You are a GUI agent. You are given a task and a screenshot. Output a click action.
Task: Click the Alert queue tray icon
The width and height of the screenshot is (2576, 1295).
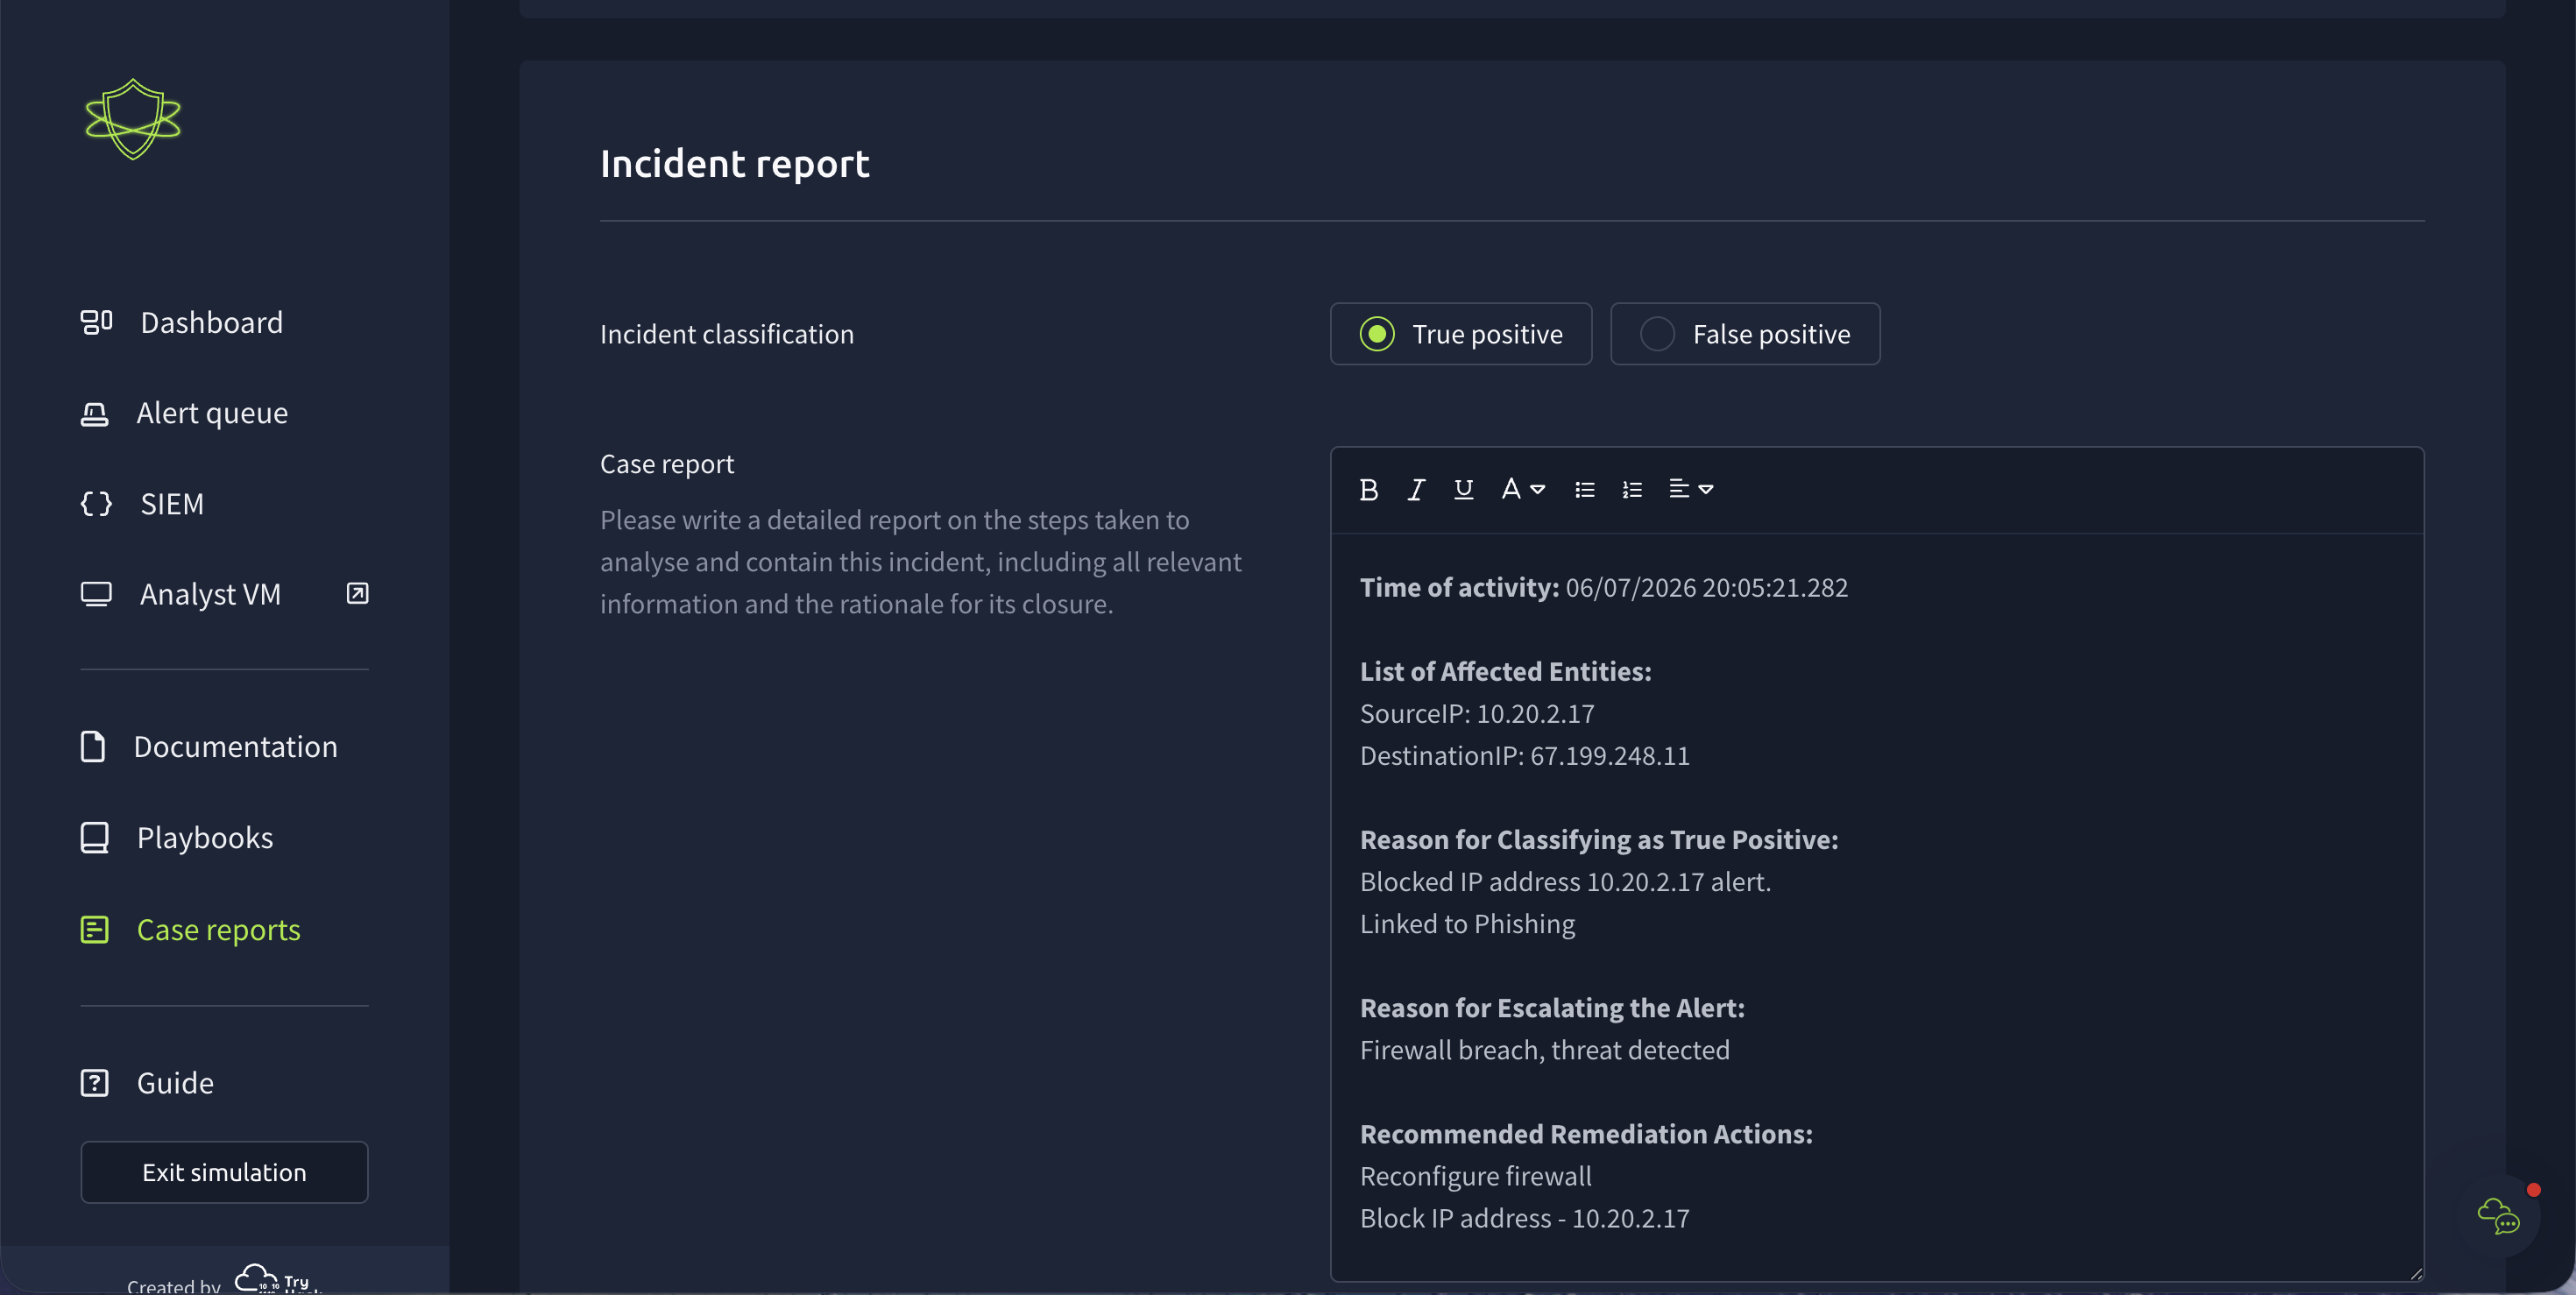(94, 413)
